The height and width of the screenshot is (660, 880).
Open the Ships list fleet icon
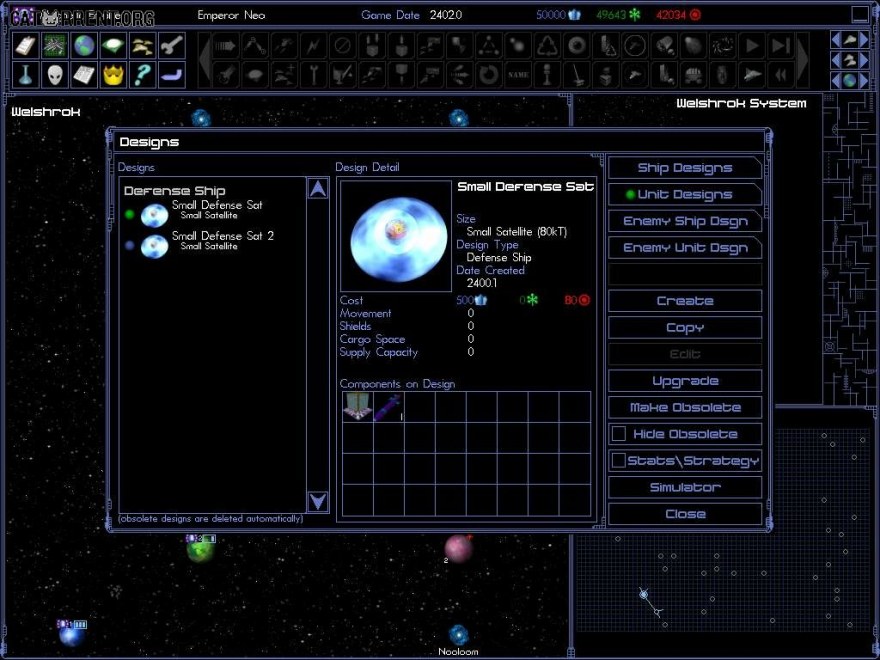(142, 45)
